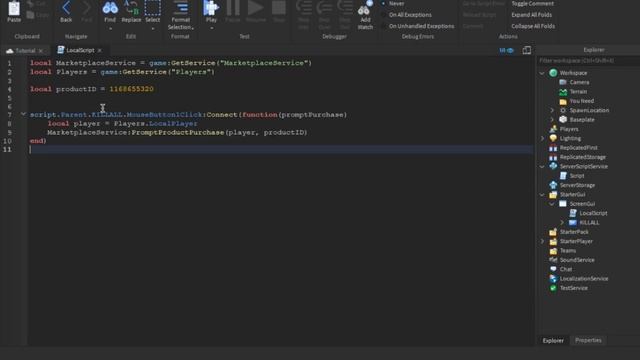Screen dimensions: 640x360
Task: Close the Tutorial tab
Action: pos(40,51)
